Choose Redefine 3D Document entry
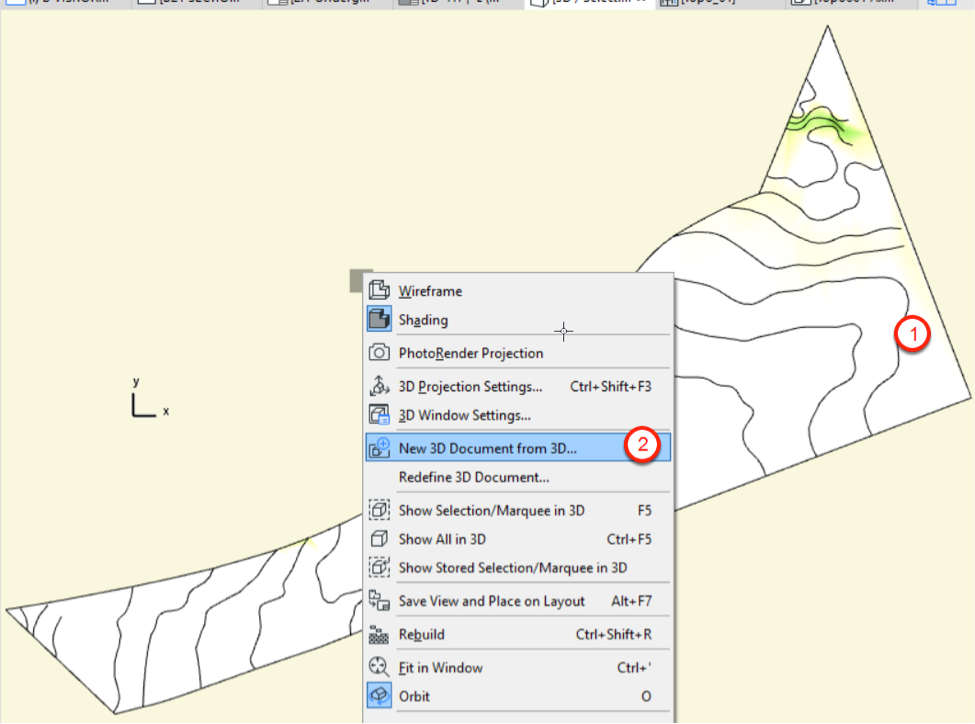This screenshot has width=975, height=724. (518, 477)
